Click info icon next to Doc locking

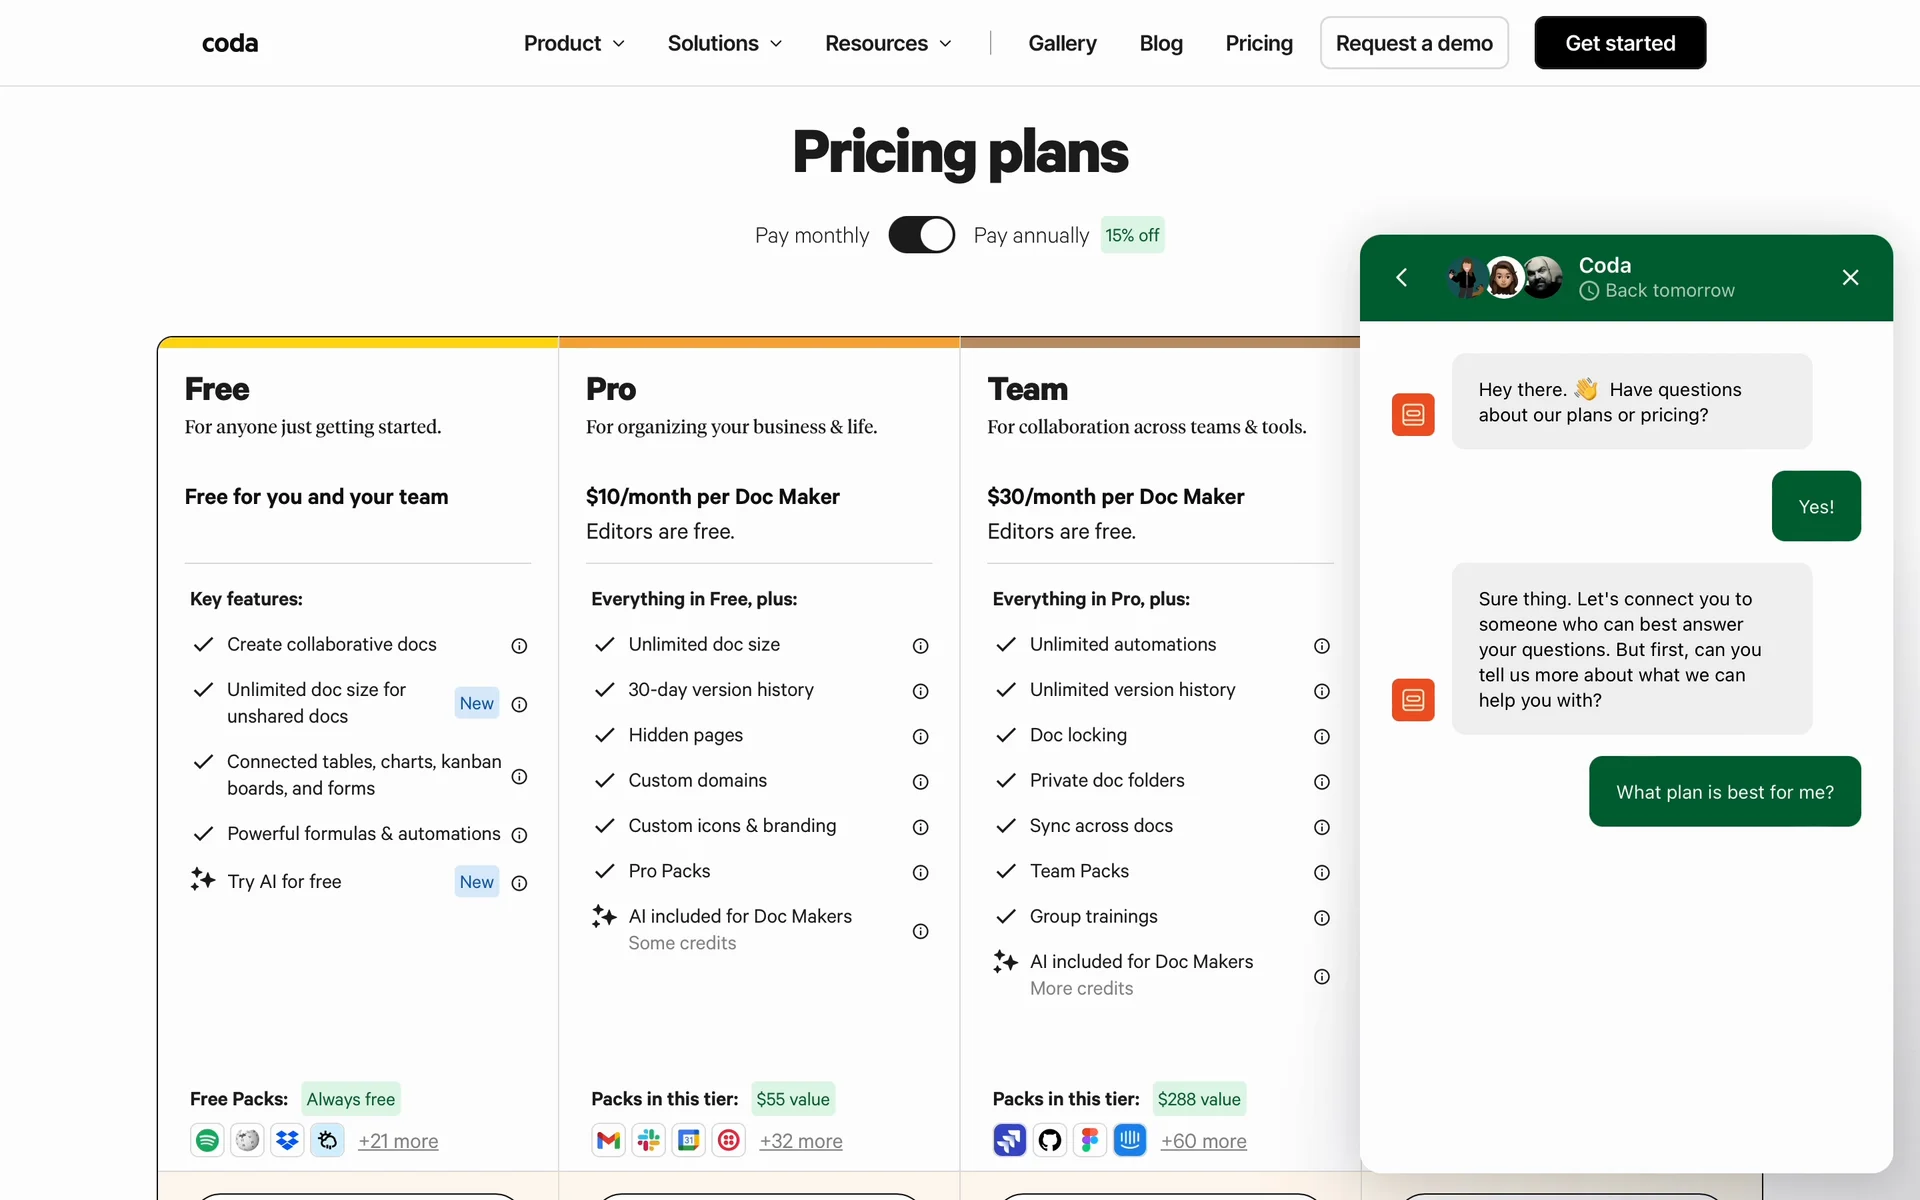click(1321, 737)
